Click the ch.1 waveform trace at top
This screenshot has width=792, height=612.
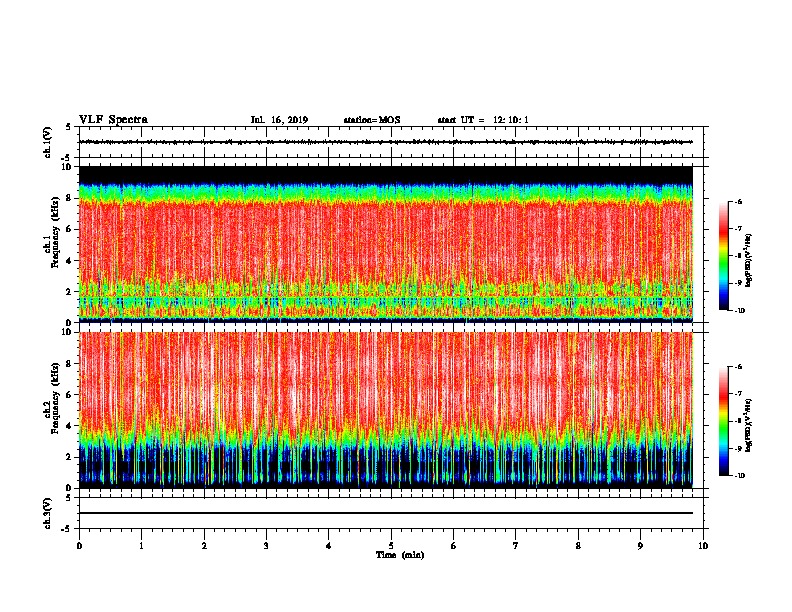click(x=386, y=142)
